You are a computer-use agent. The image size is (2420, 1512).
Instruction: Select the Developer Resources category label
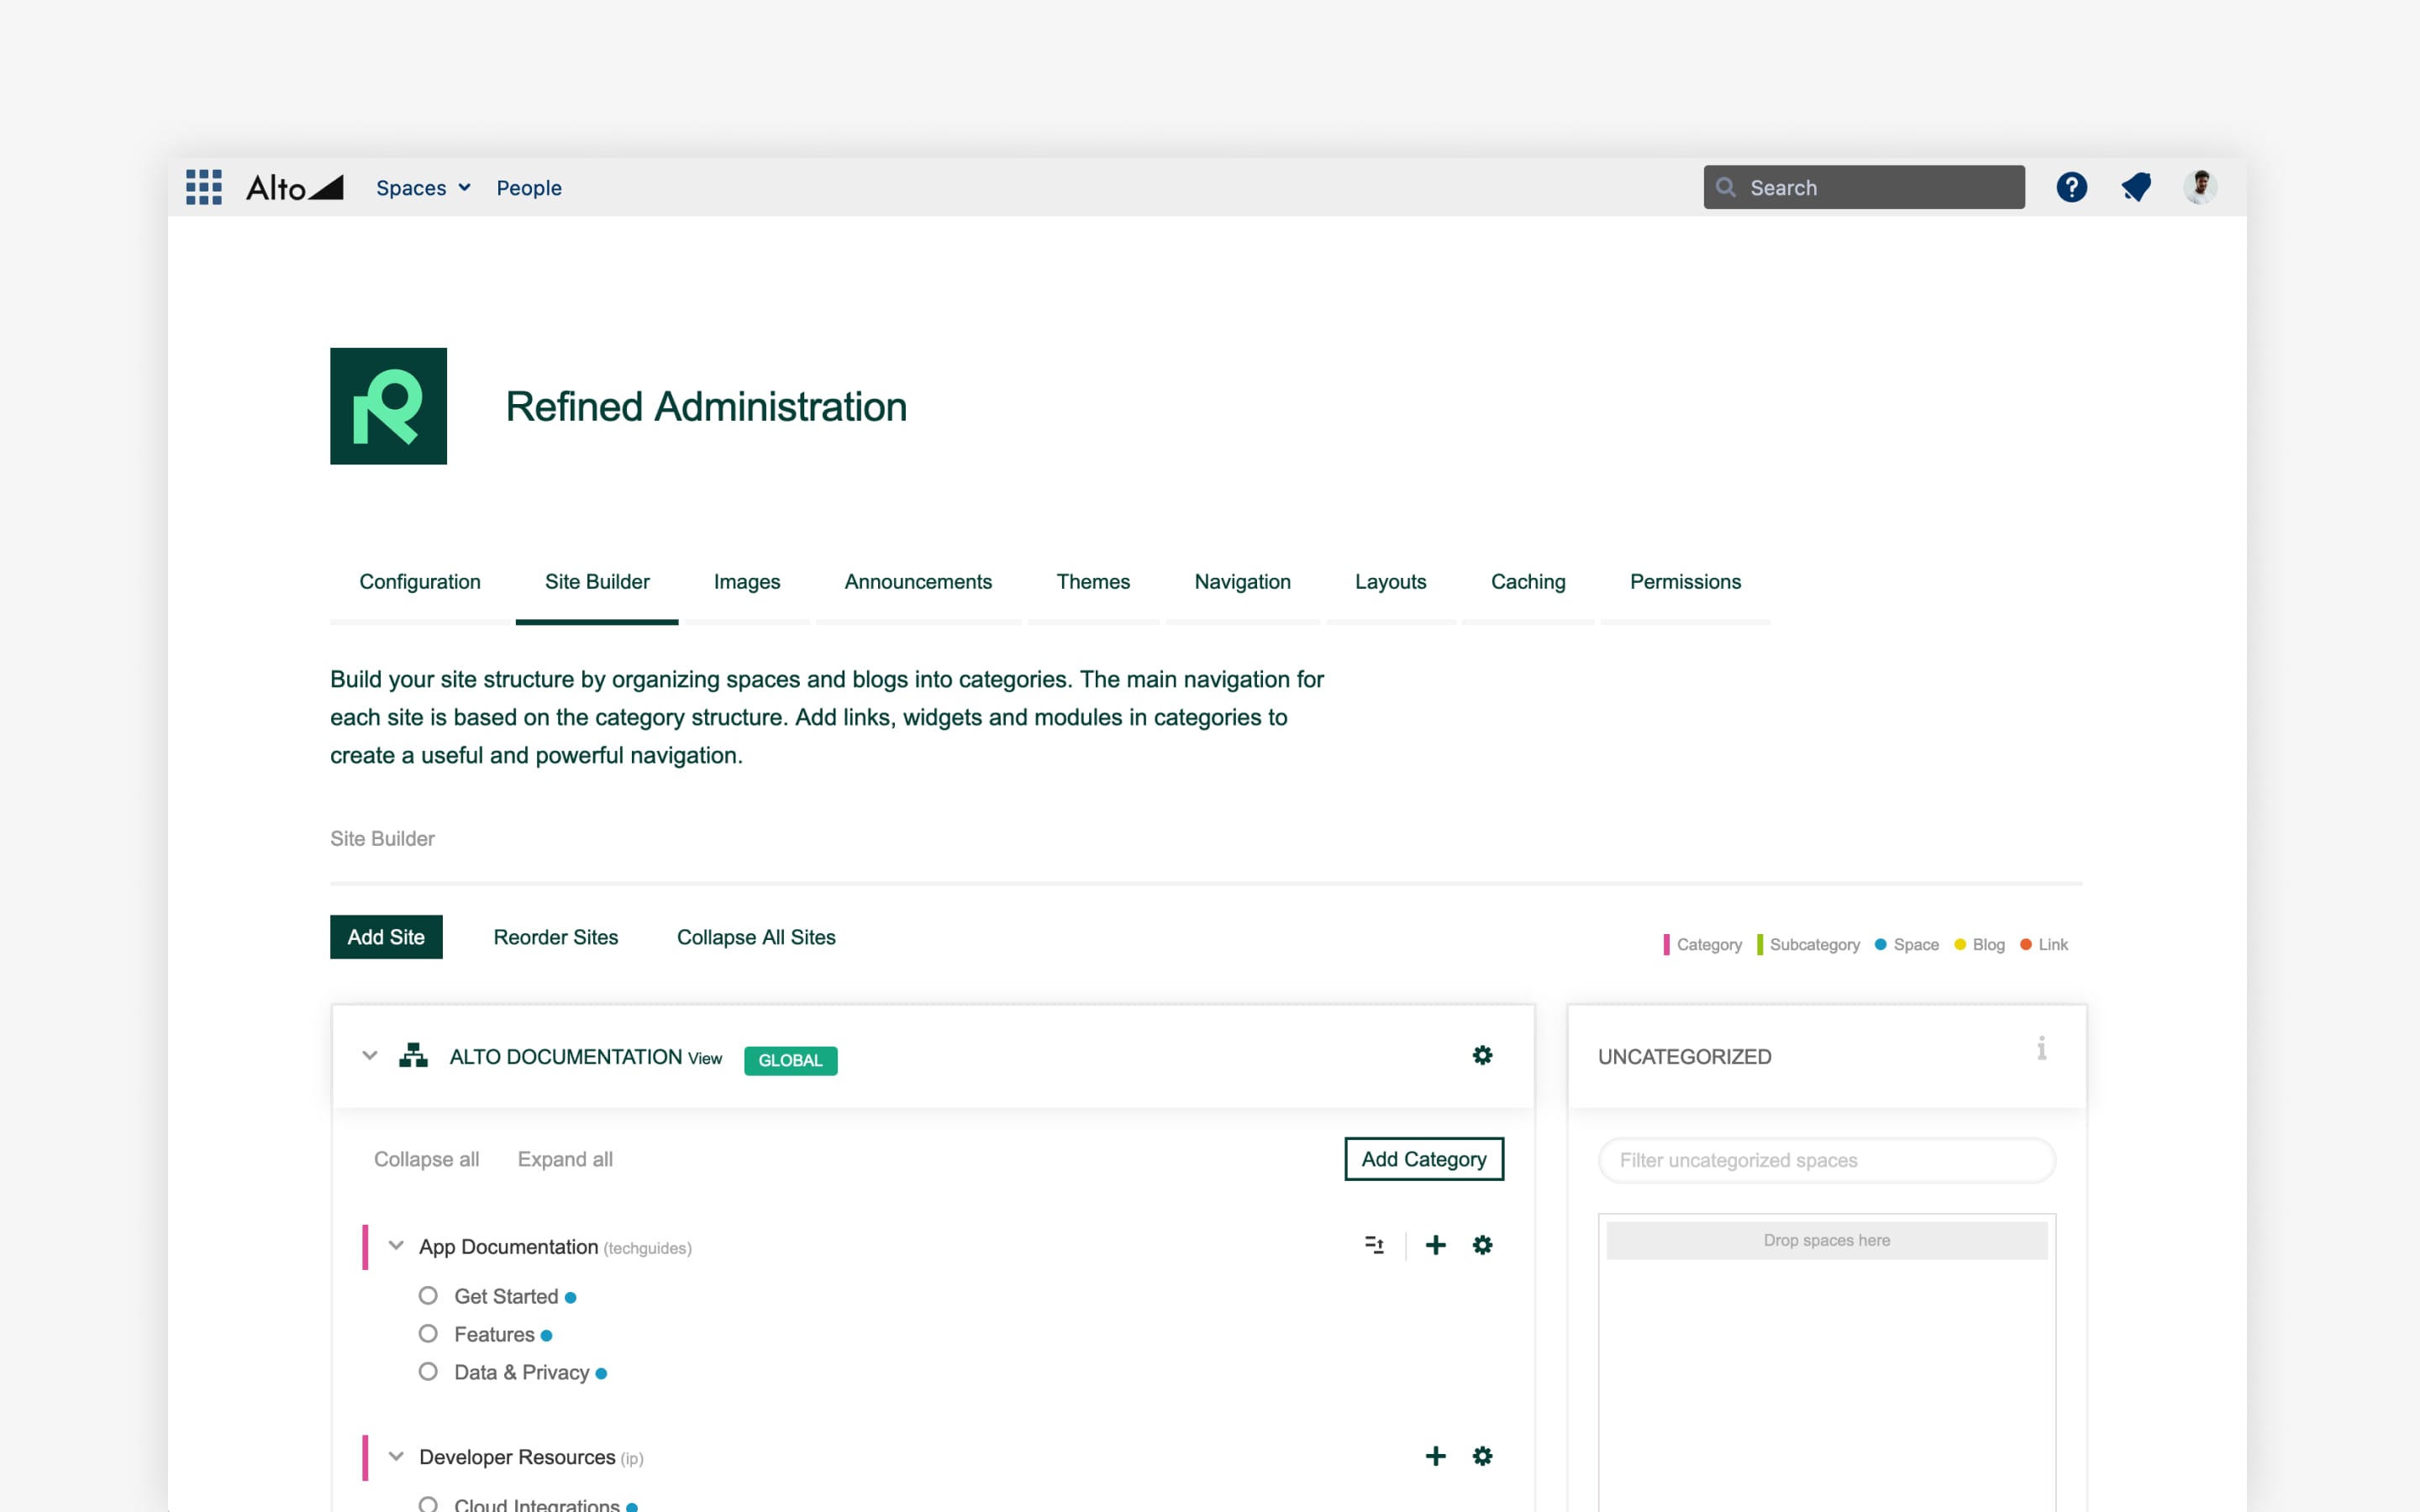click(517, 1457)
